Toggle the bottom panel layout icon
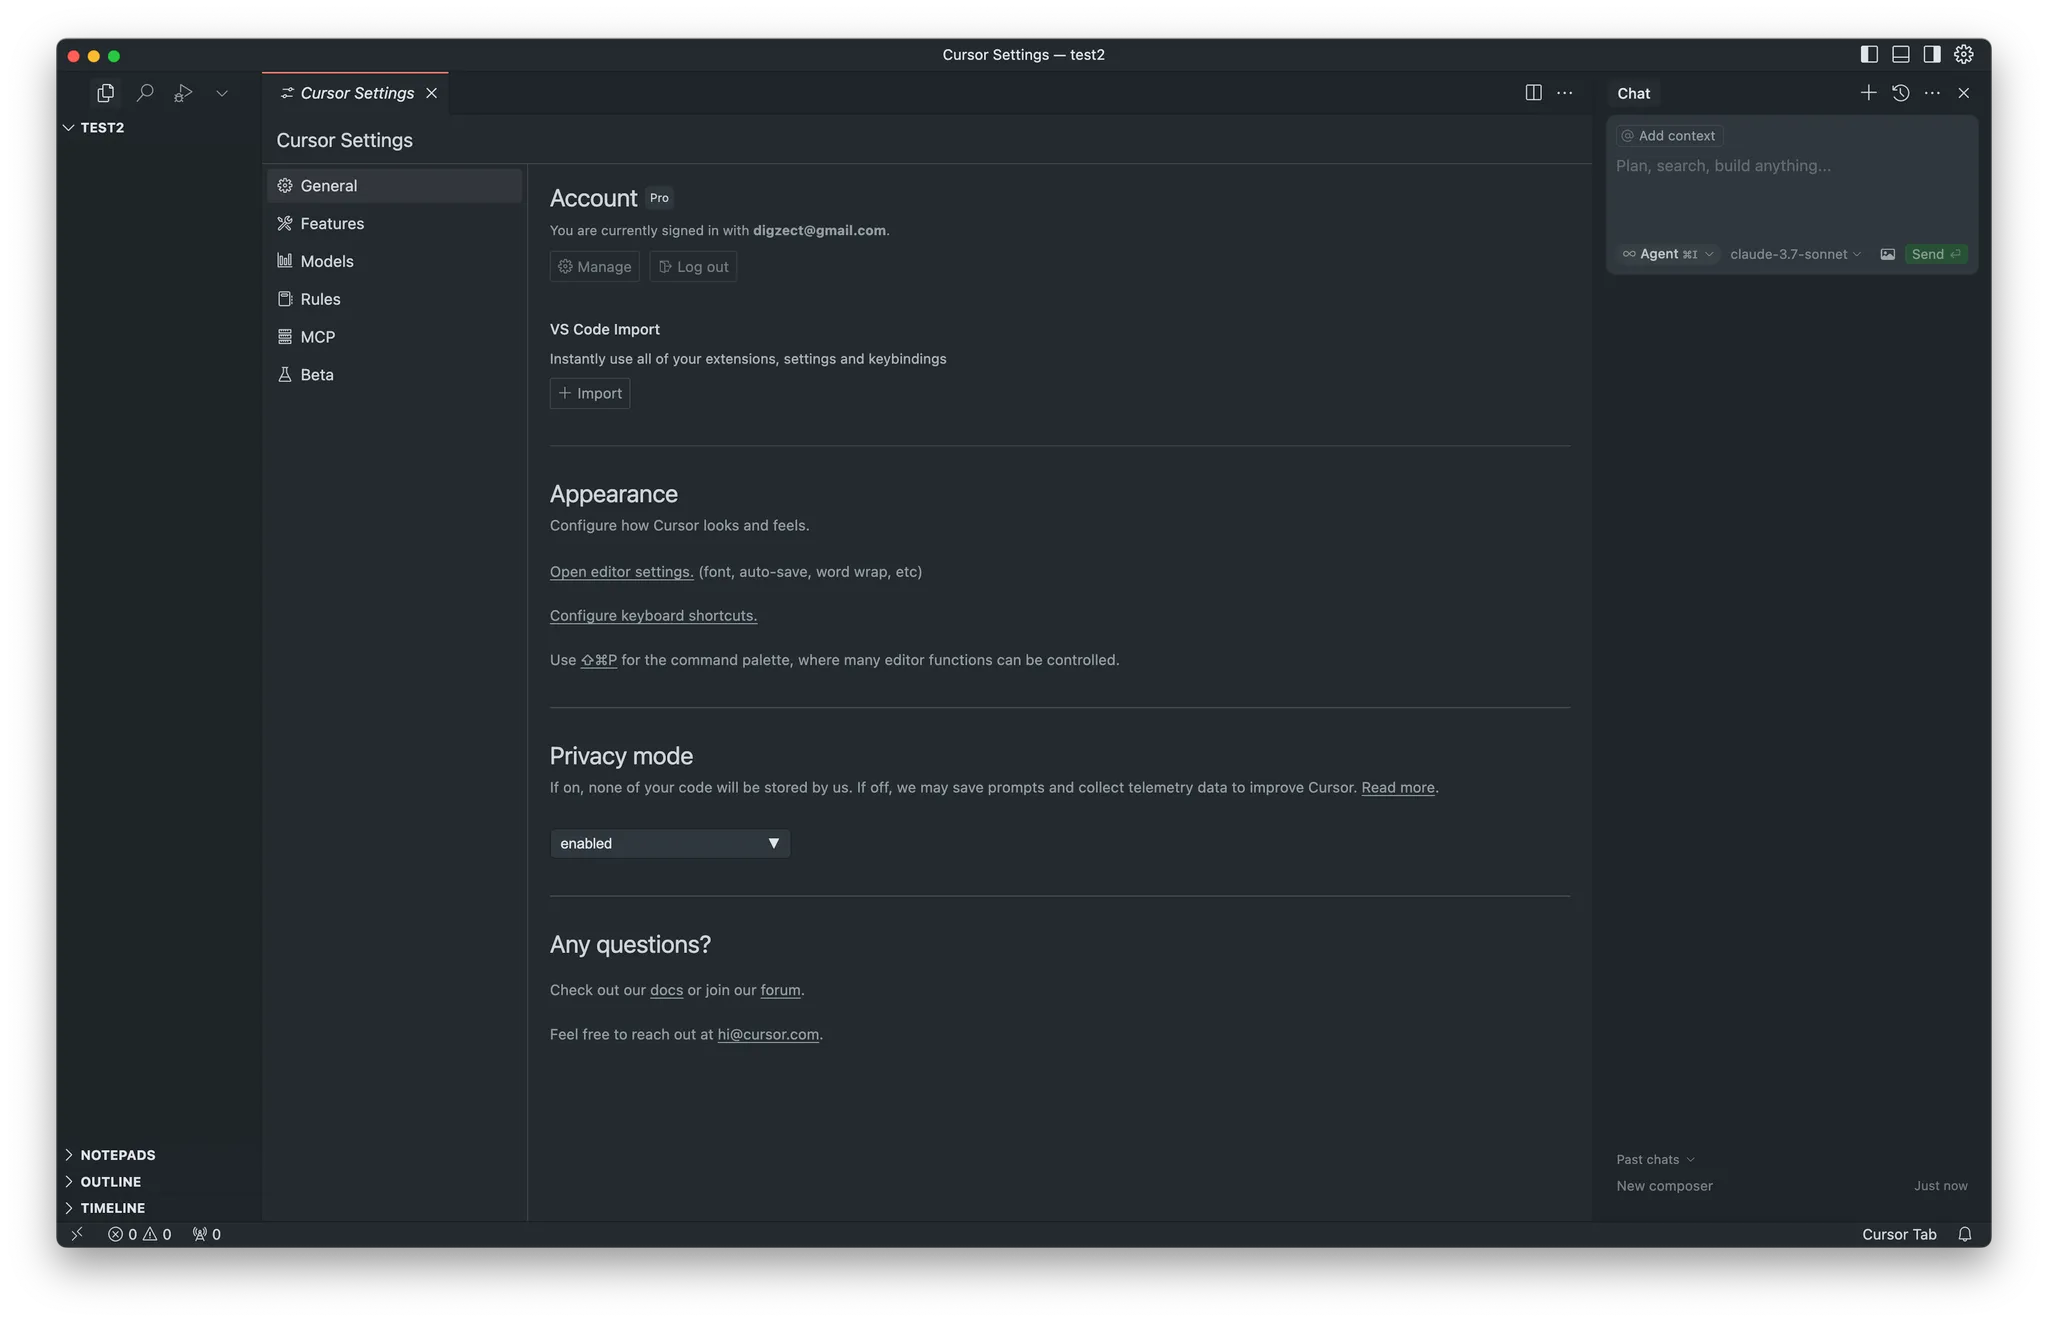This screenshot has width=2048, height=1322. click(x=1901, y=55)
